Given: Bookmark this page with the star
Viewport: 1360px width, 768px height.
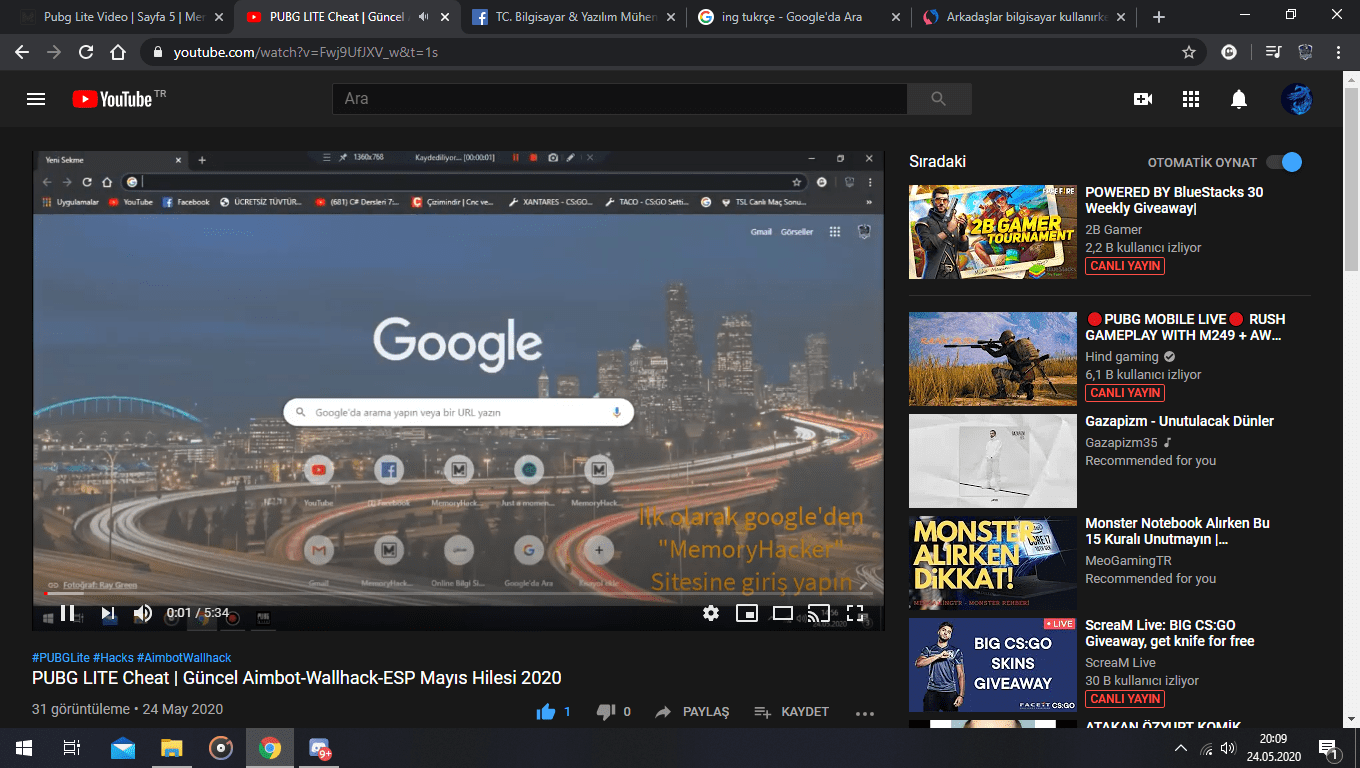Looking at the screenshot, I should pyautogui.click(x=1188, y=52).
